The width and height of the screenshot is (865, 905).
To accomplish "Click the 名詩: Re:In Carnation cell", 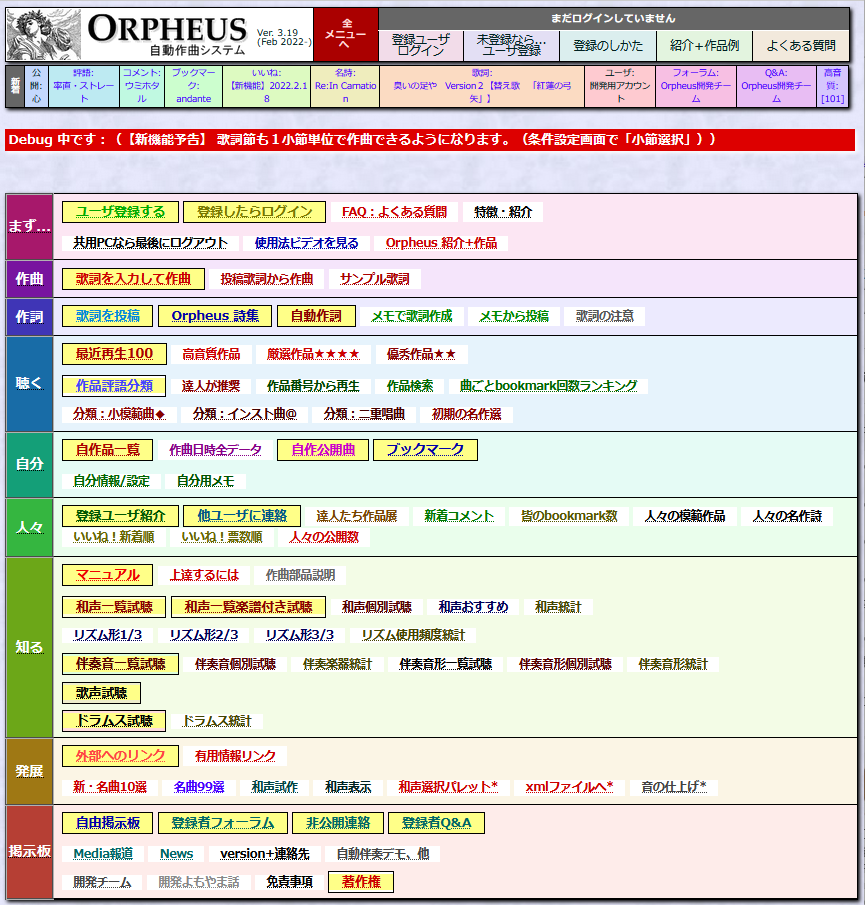I will pos(345,86).
